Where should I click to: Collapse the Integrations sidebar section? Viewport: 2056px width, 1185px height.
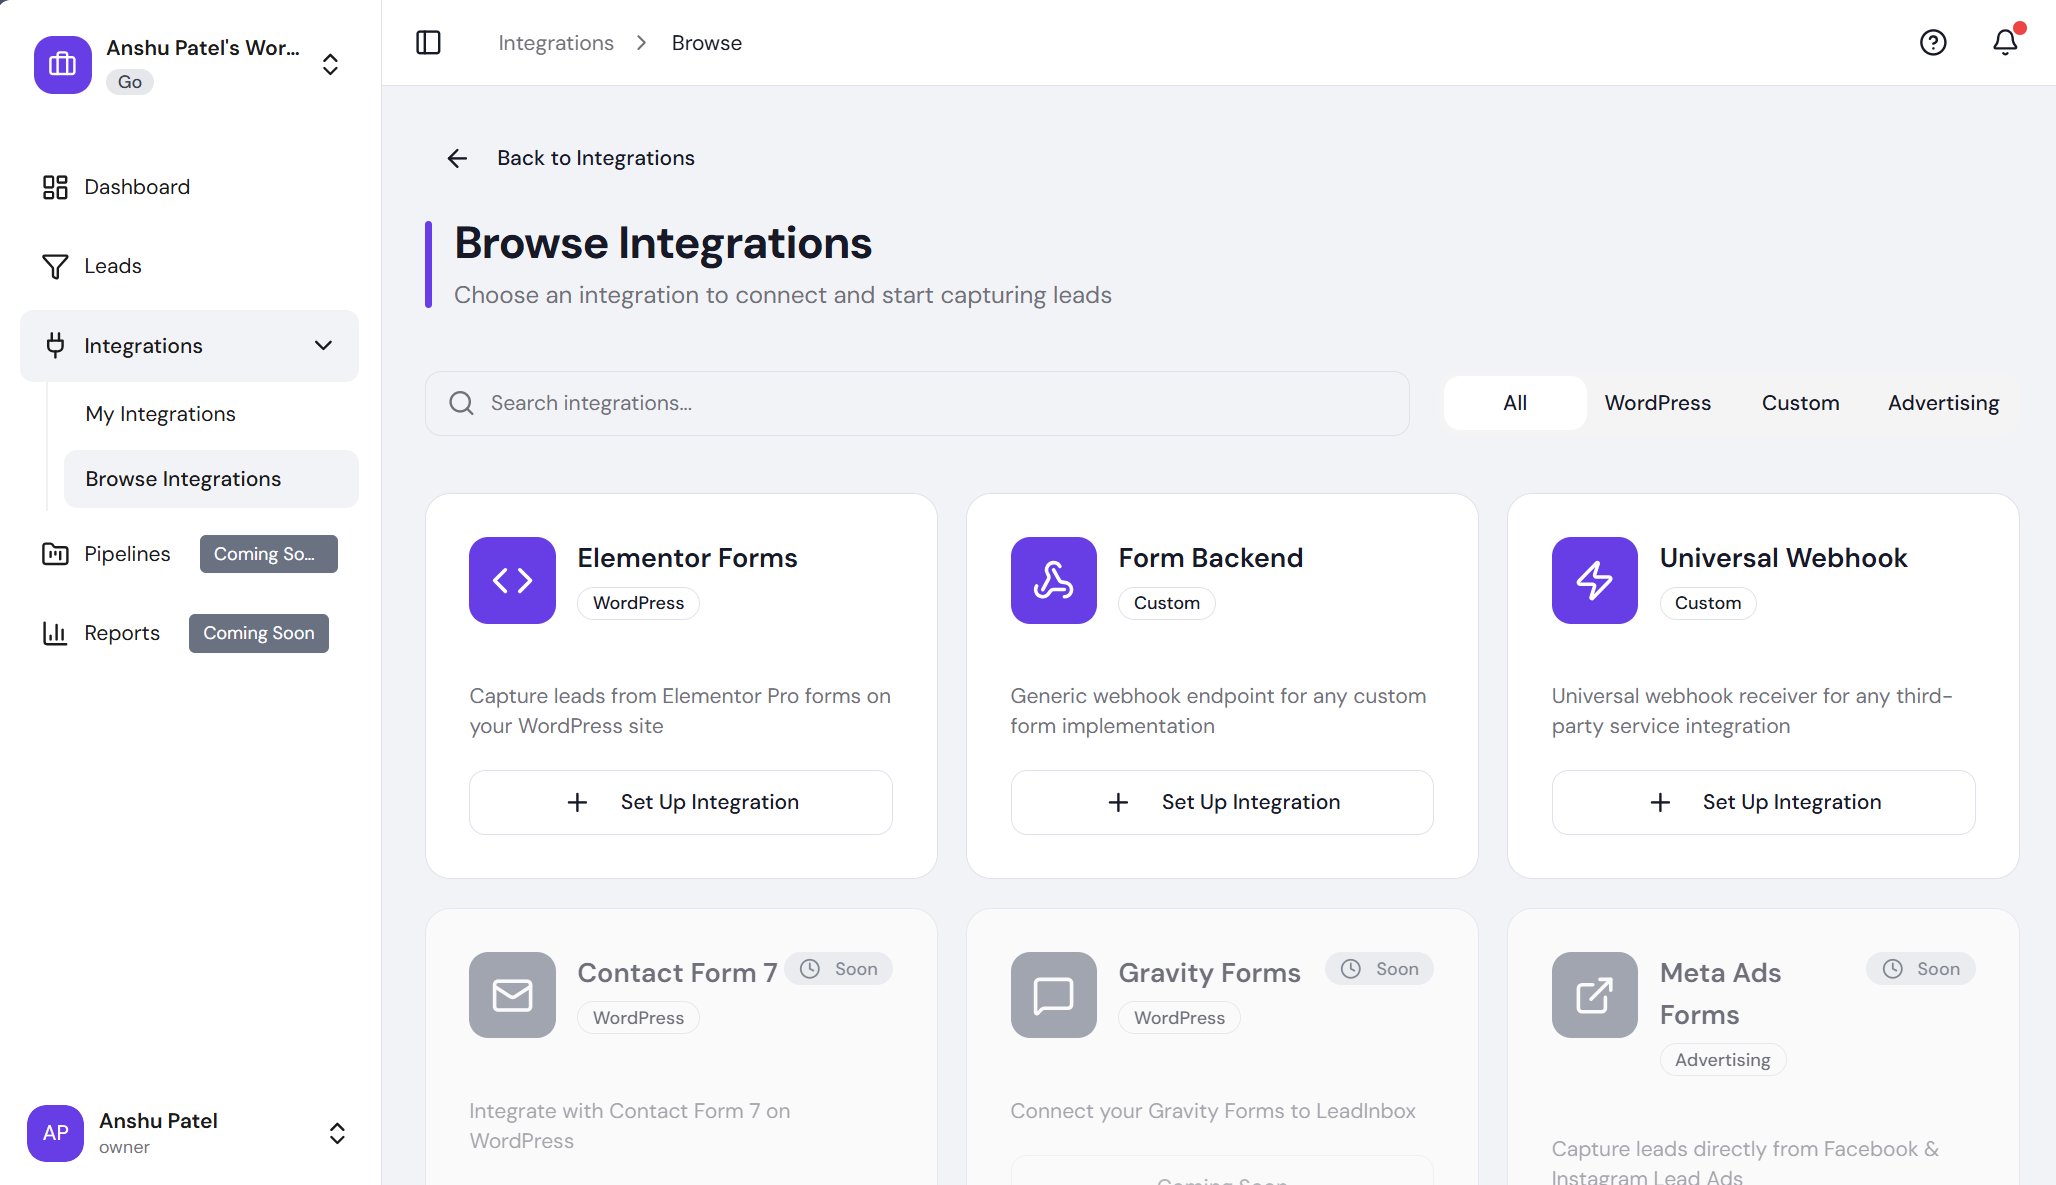tap(323, 346)
